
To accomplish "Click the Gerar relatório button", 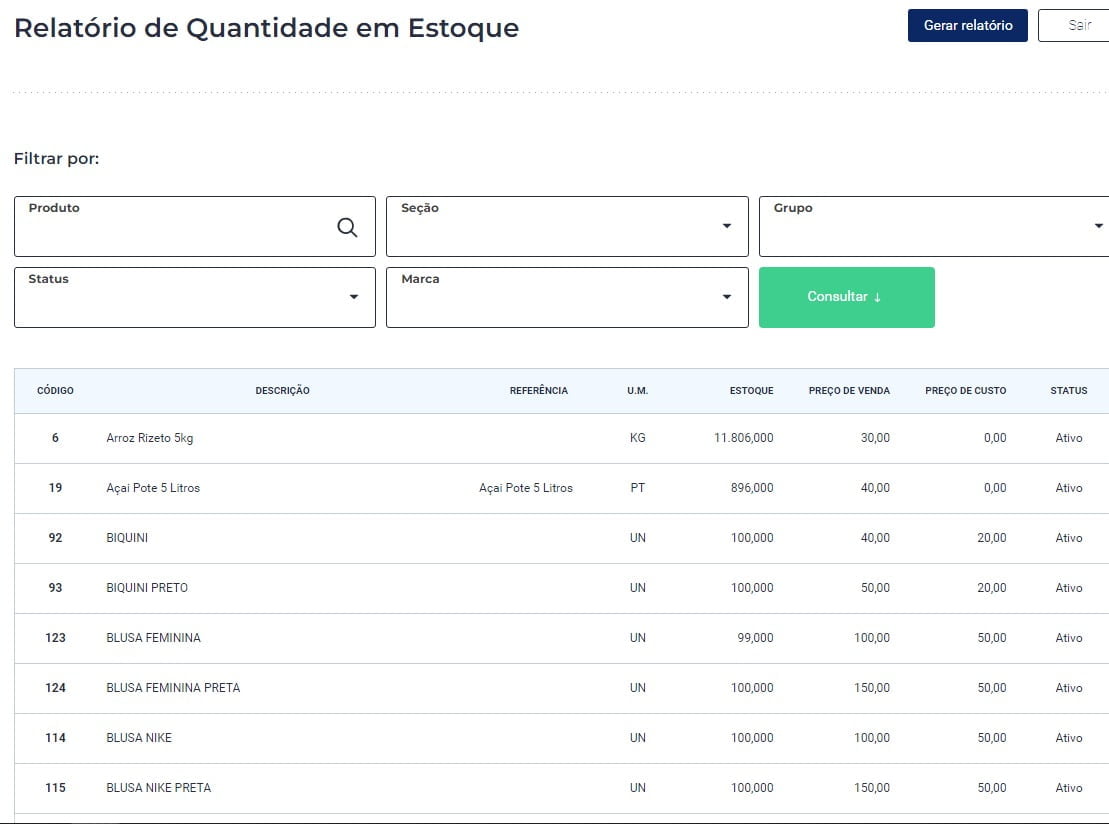I will pyautogui.click(x=967, y=26).
